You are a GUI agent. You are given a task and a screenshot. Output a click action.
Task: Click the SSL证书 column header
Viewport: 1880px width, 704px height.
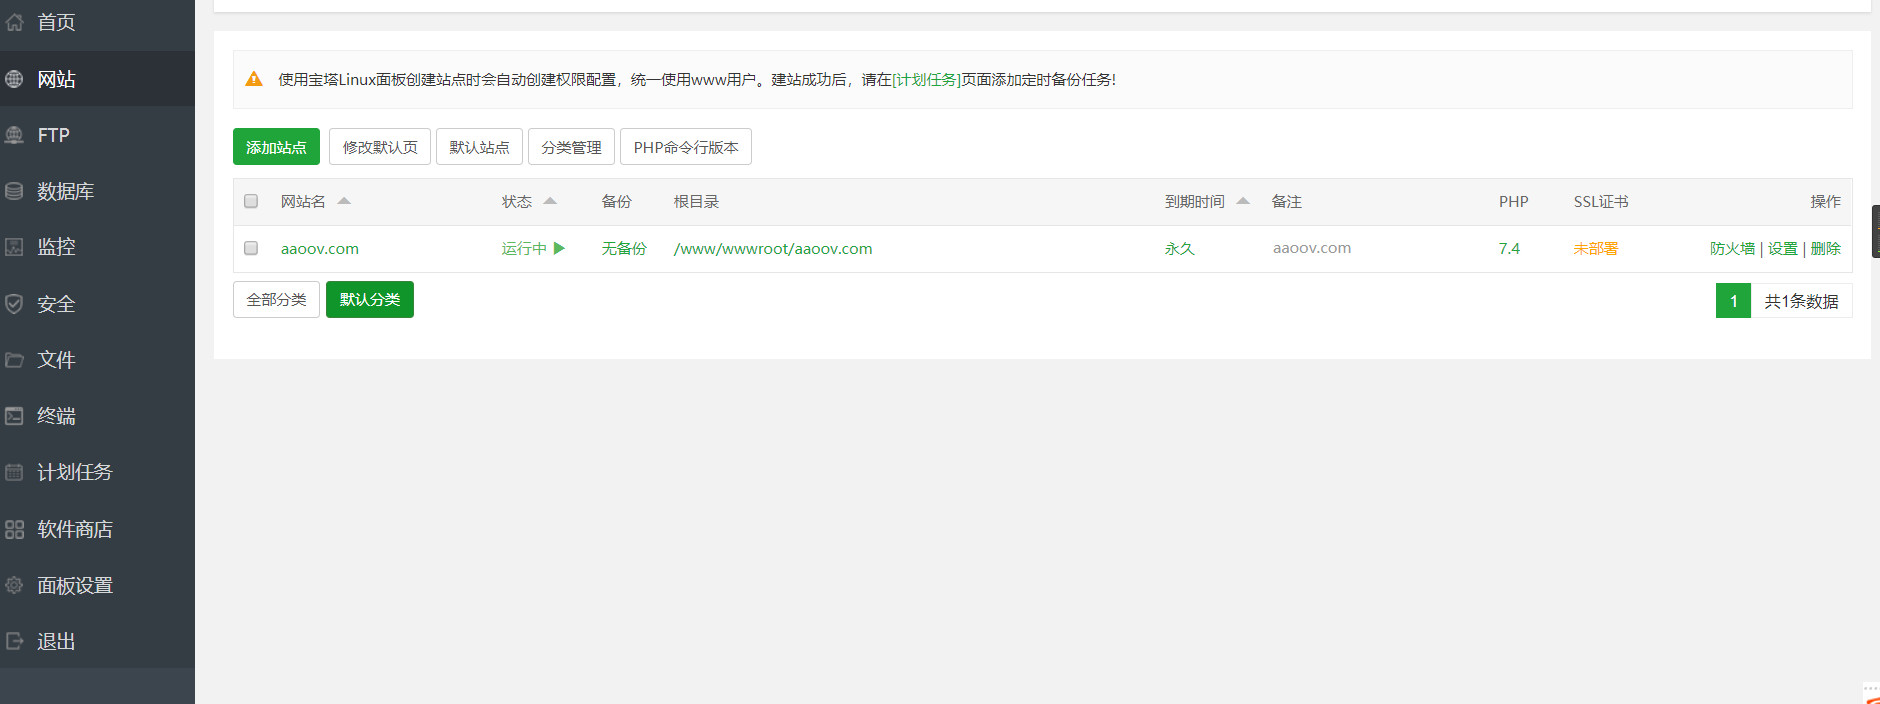pos(1601,201)
